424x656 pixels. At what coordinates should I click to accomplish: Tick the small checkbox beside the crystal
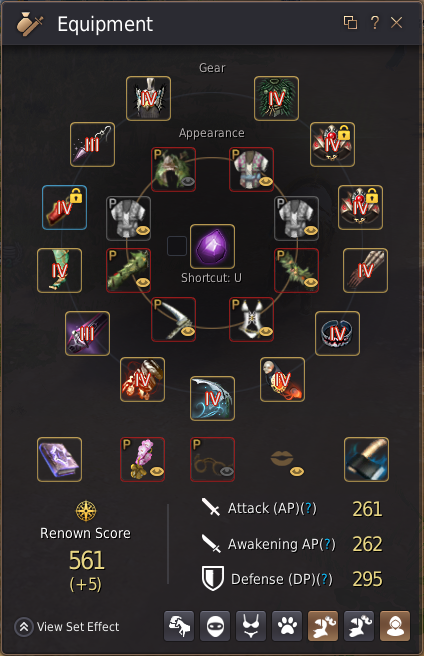[x=177, y=246]
